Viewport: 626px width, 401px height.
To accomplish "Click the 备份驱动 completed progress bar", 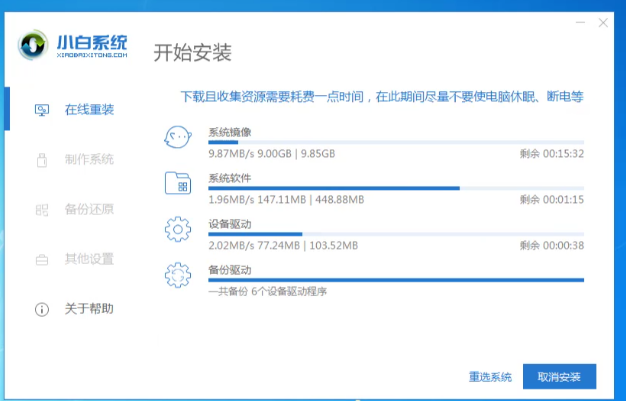I will 395,280.
